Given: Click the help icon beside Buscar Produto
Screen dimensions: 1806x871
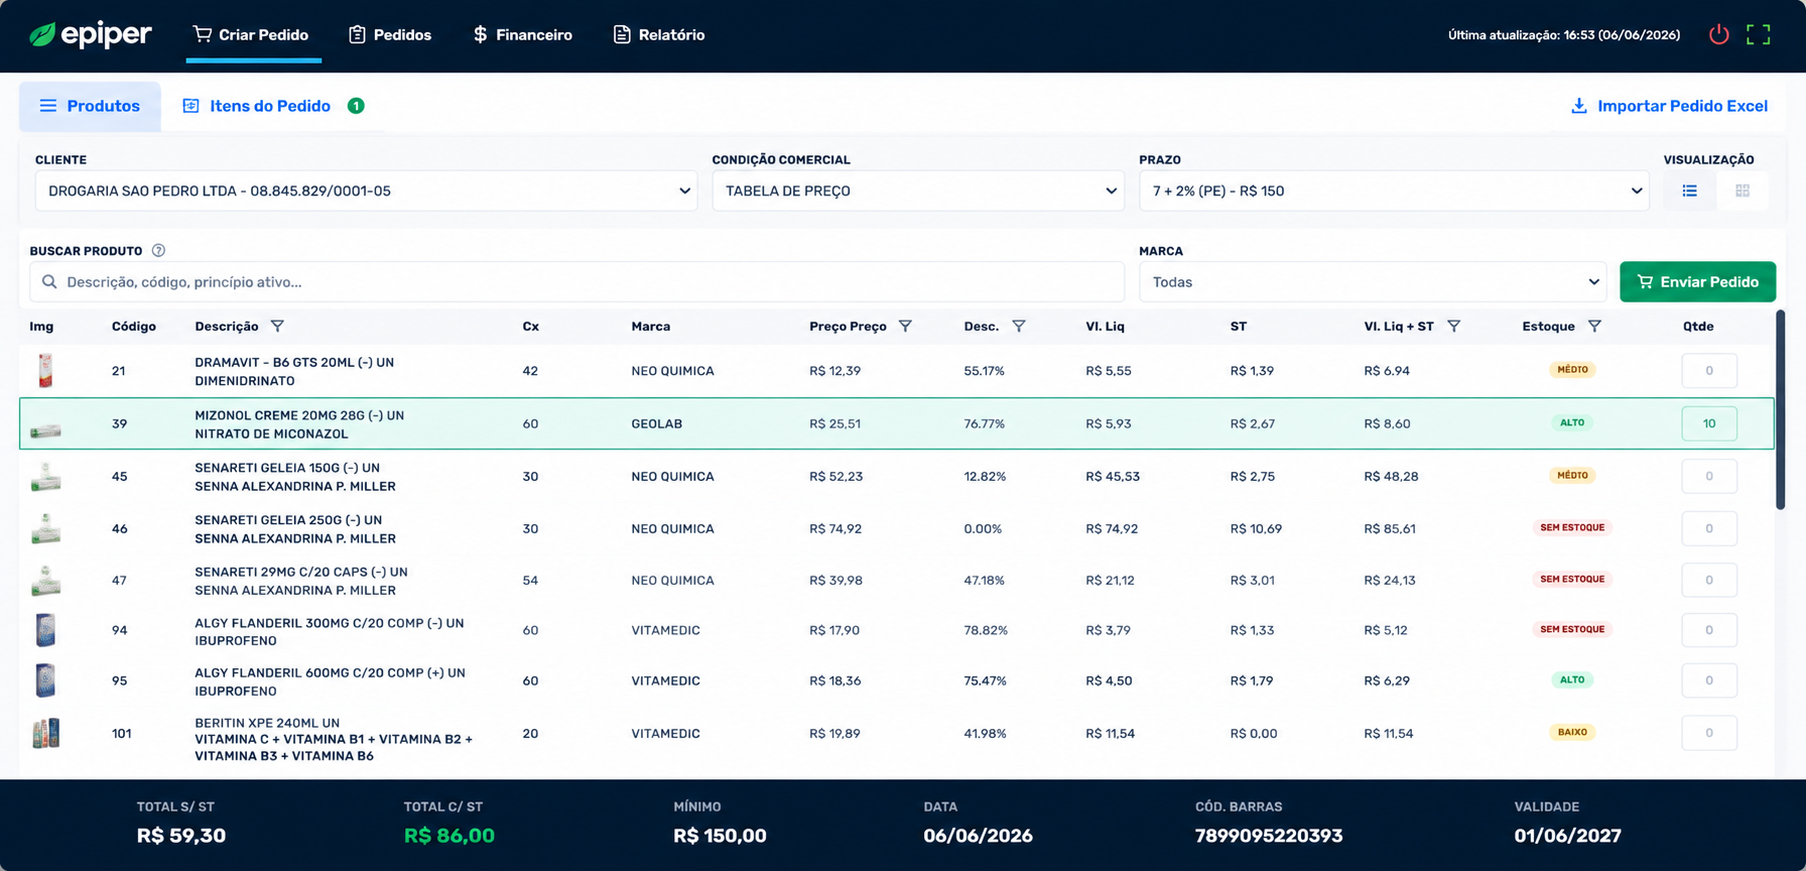Looking at the screenshot, I should (158, 251).
